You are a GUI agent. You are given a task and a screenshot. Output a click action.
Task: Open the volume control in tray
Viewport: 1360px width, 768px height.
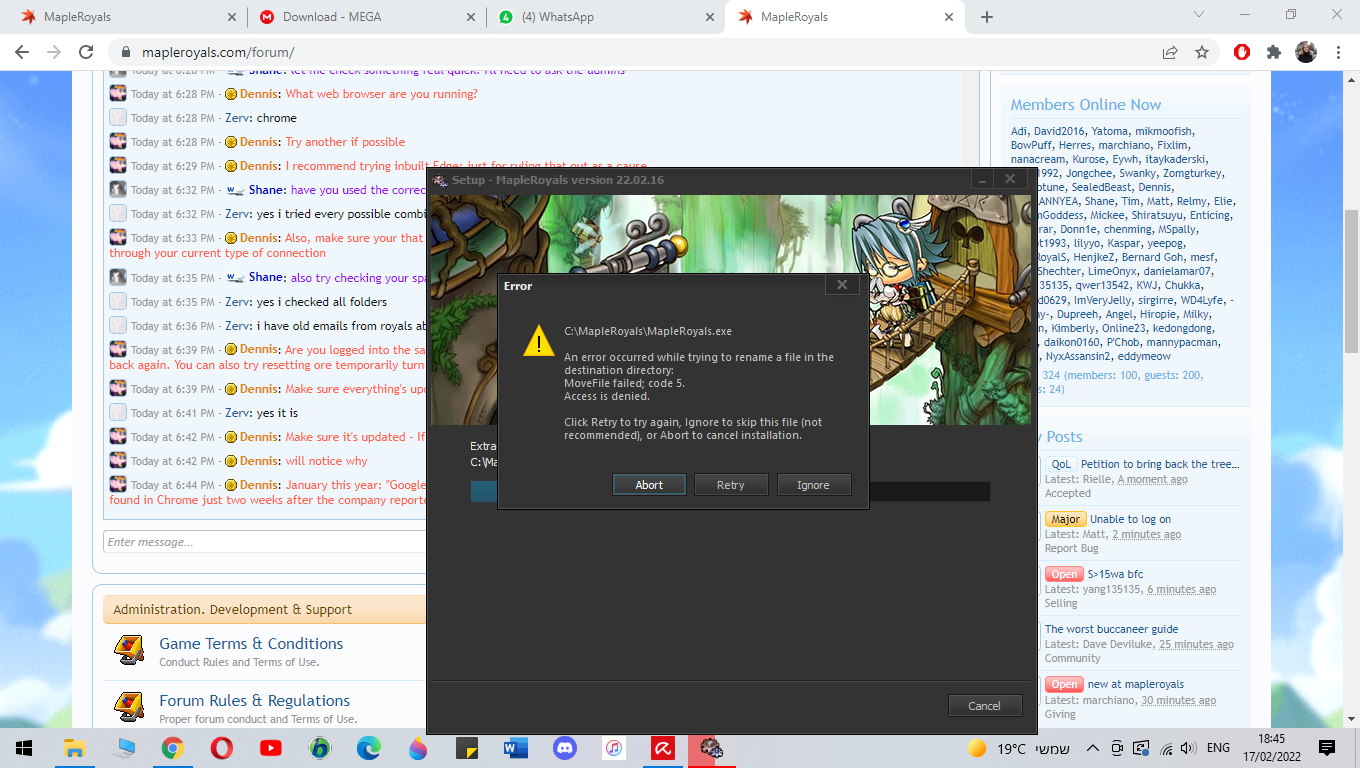tap(1188, 748)
